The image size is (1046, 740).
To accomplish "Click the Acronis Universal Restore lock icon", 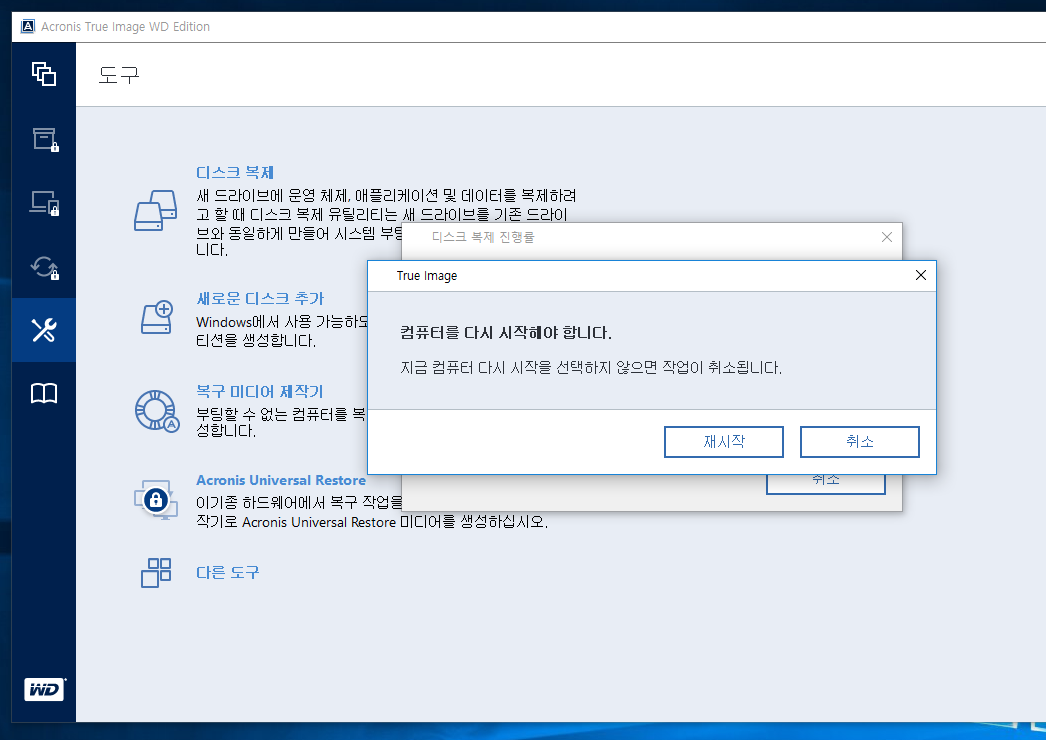I will coord(156,499).
